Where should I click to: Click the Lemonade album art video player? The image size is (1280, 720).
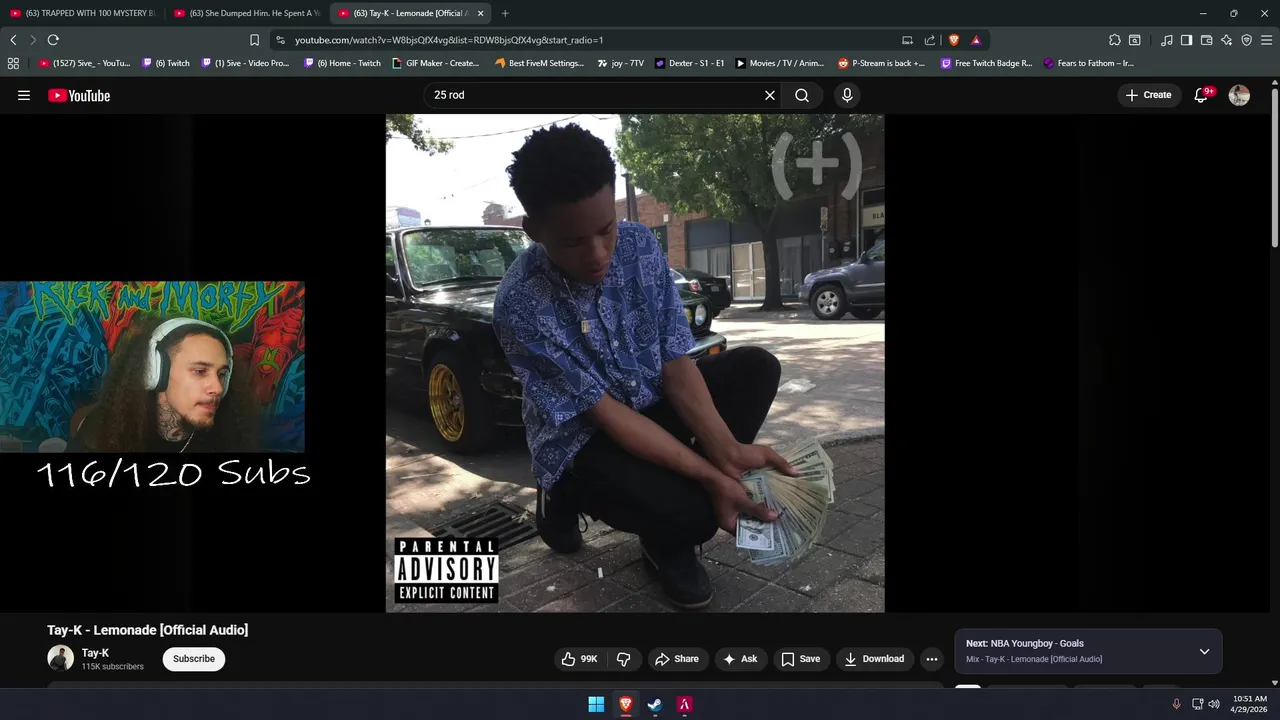coord(635,363)
